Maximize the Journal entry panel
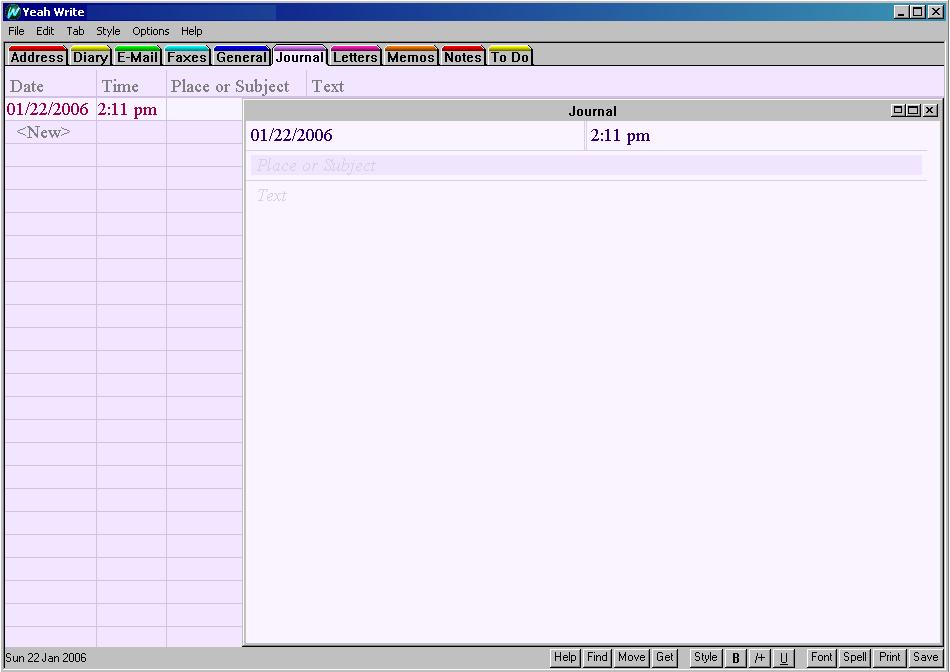950x672 pixels. [914, 111]
